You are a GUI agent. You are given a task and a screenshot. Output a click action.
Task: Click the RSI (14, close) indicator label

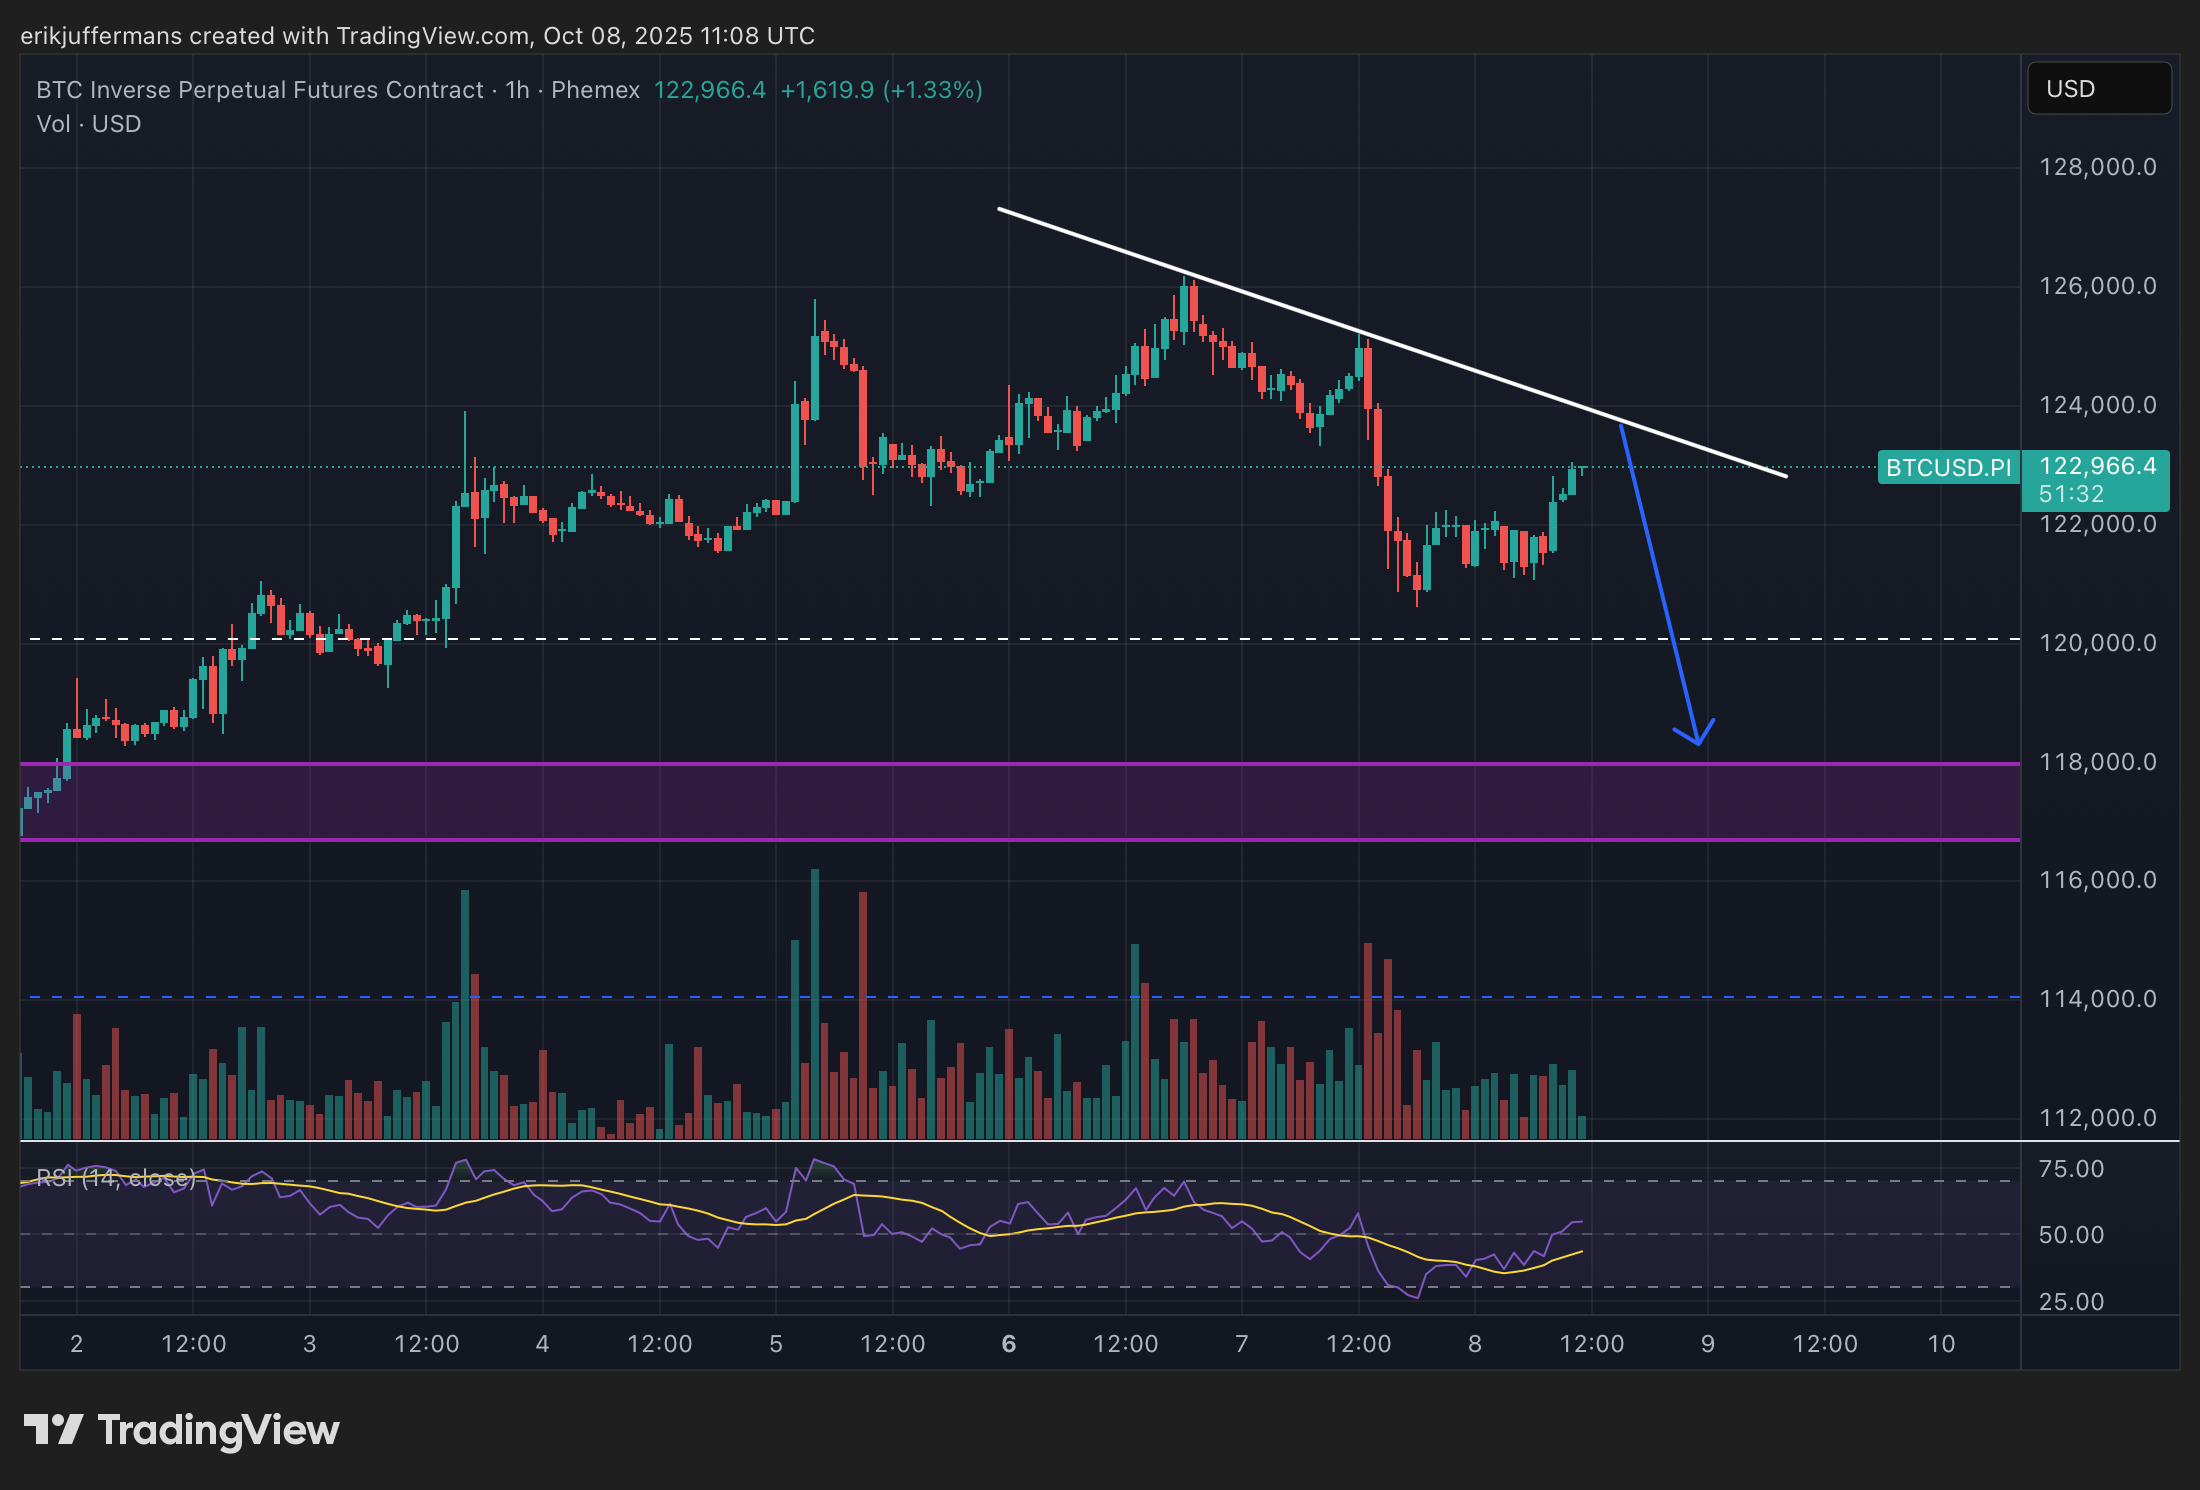(115, 1178)
